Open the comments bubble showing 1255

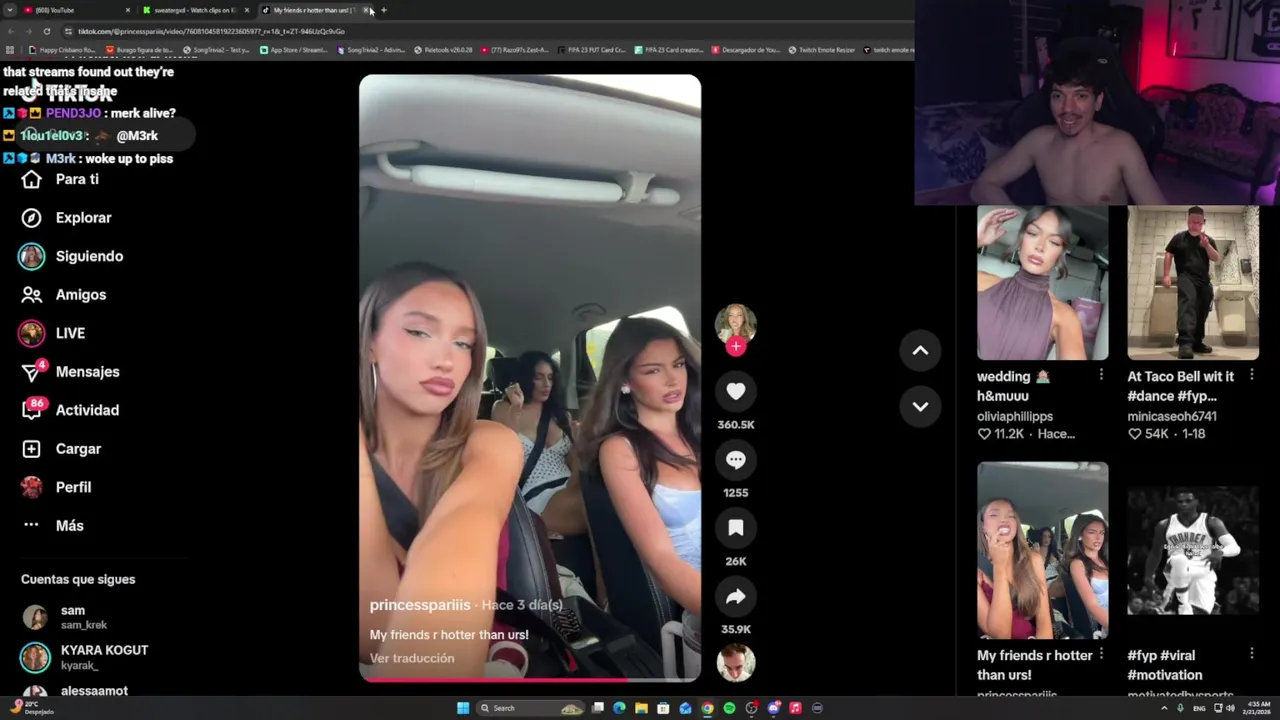click(736, 460)
